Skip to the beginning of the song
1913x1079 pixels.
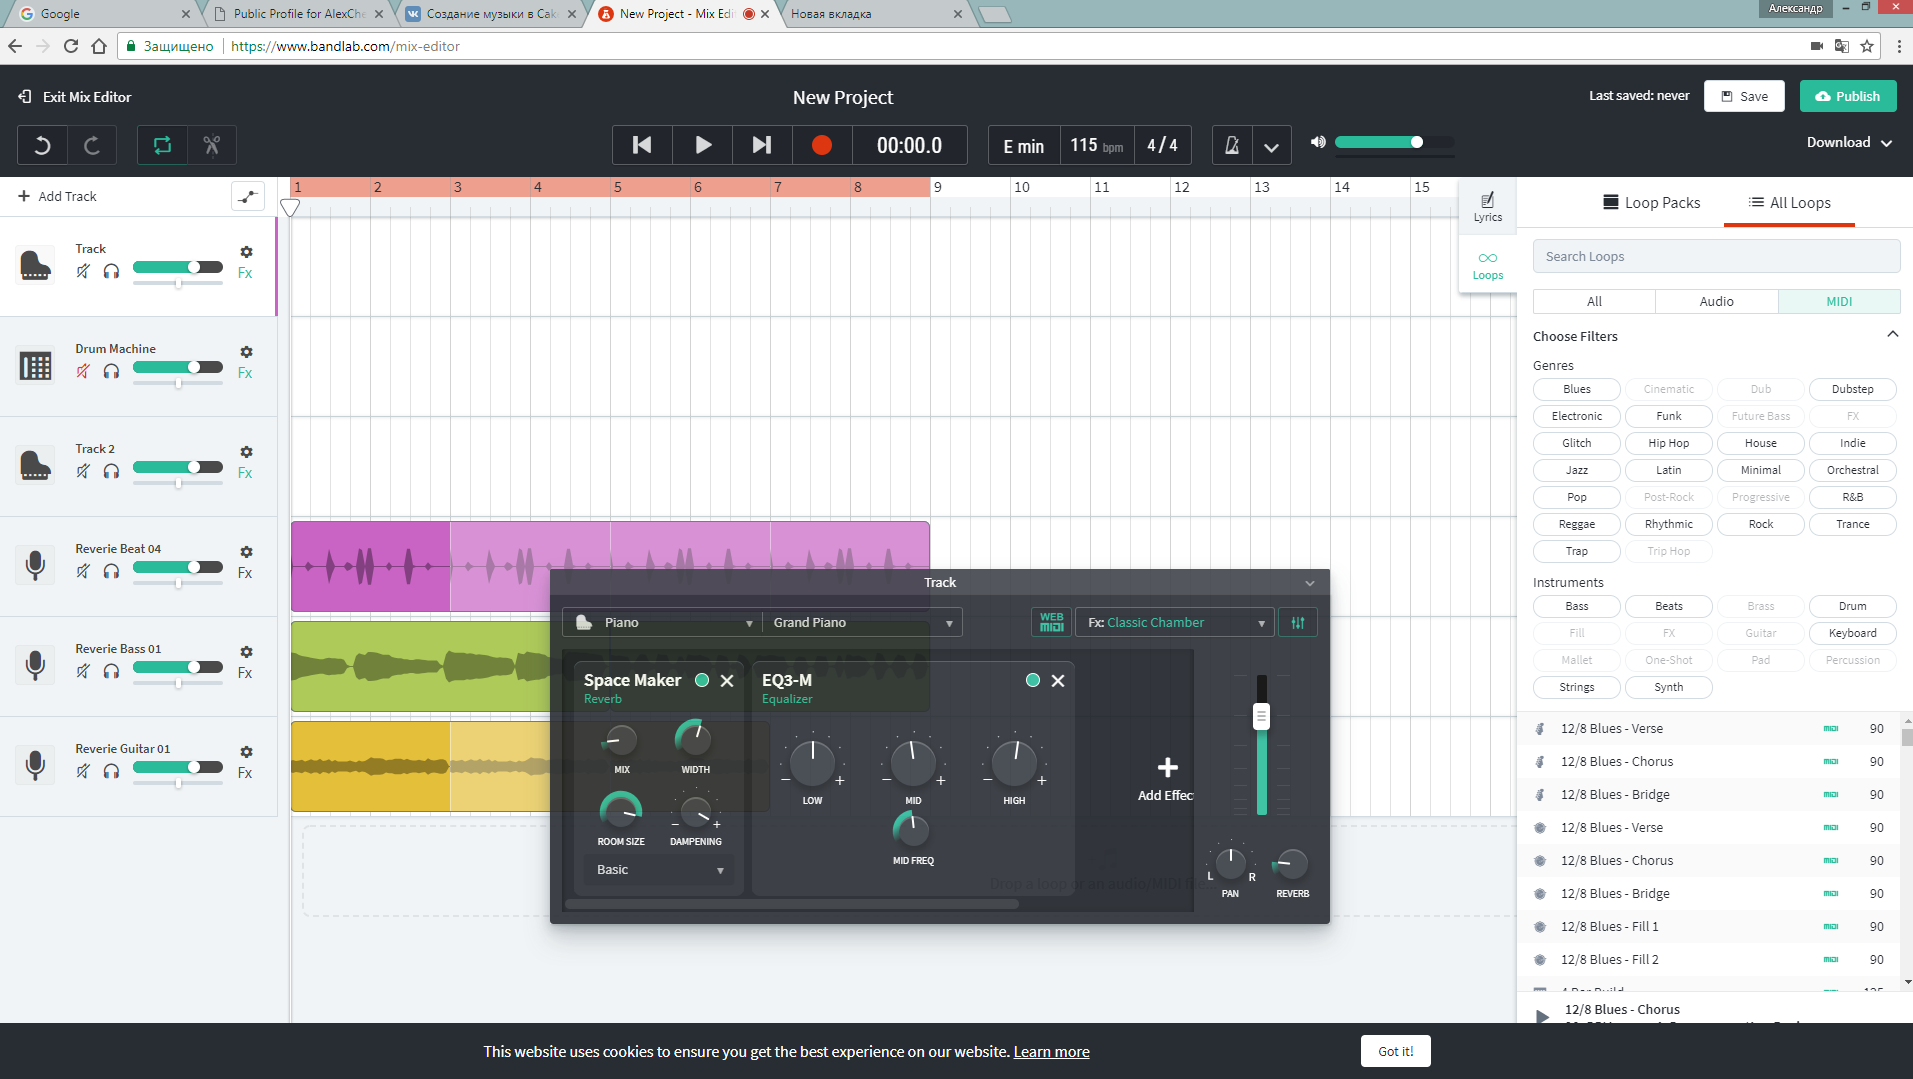point(642,145)
